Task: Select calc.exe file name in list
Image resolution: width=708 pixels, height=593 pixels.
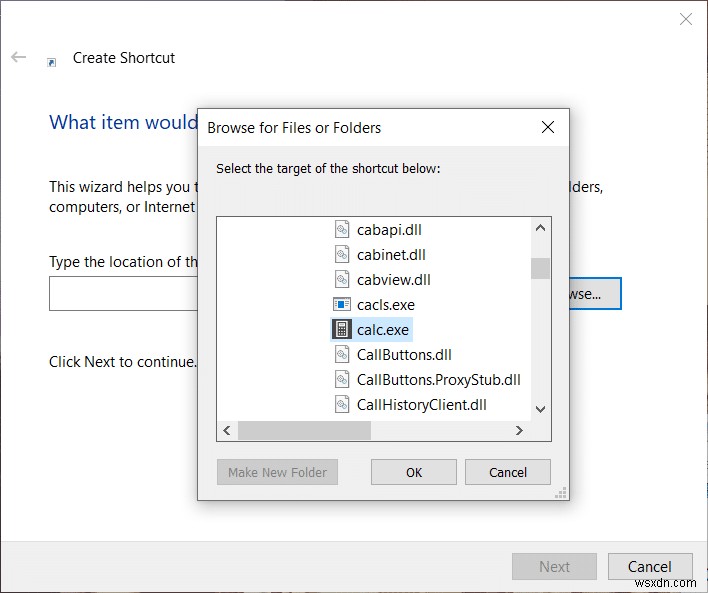Action: coord(383,330)
